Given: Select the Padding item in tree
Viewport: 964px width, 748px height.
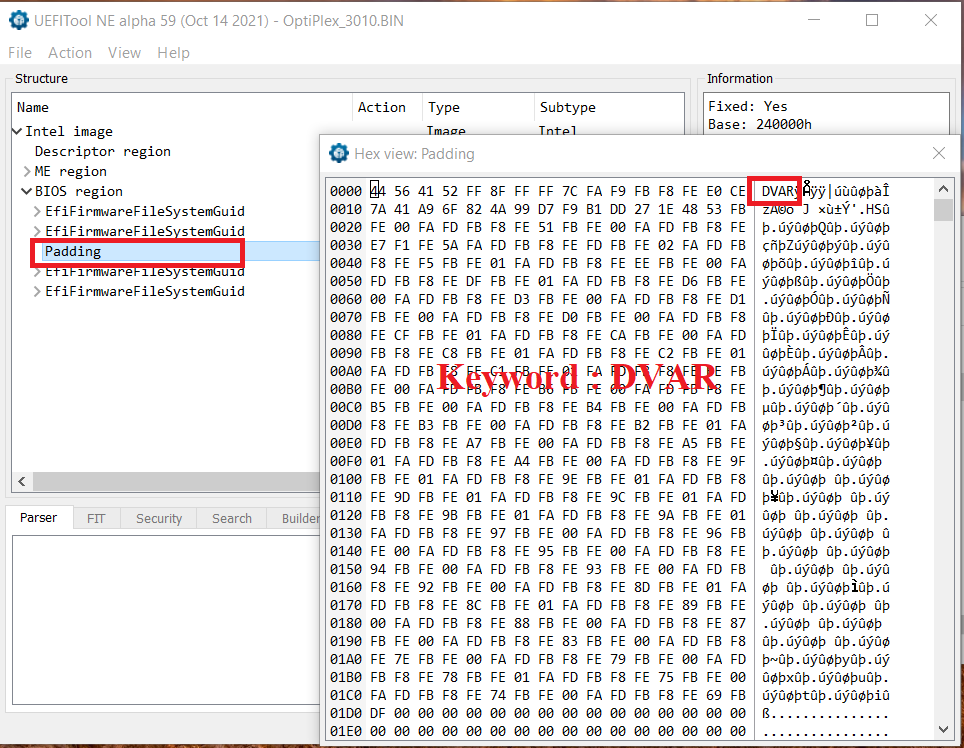Looking at the screenshot, I should (73, 251).
